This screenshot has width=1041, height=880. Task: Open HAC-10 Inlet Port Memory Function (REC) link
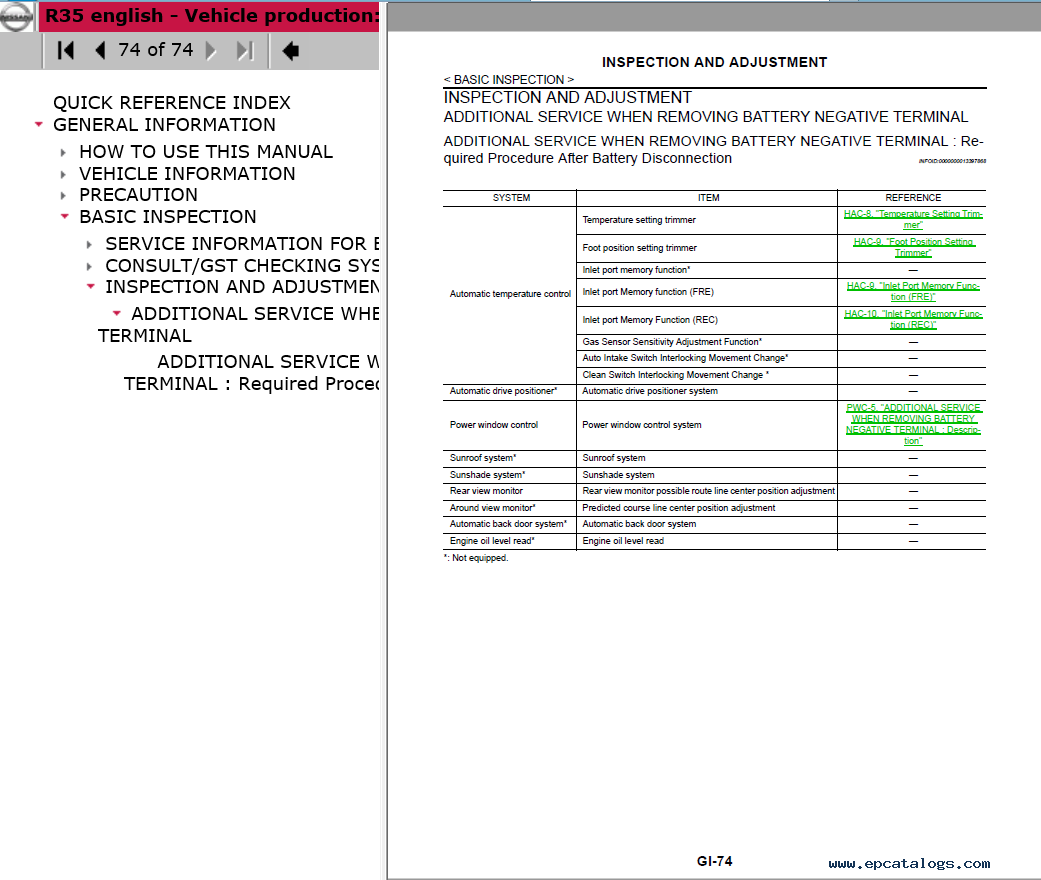coord(913,319)
